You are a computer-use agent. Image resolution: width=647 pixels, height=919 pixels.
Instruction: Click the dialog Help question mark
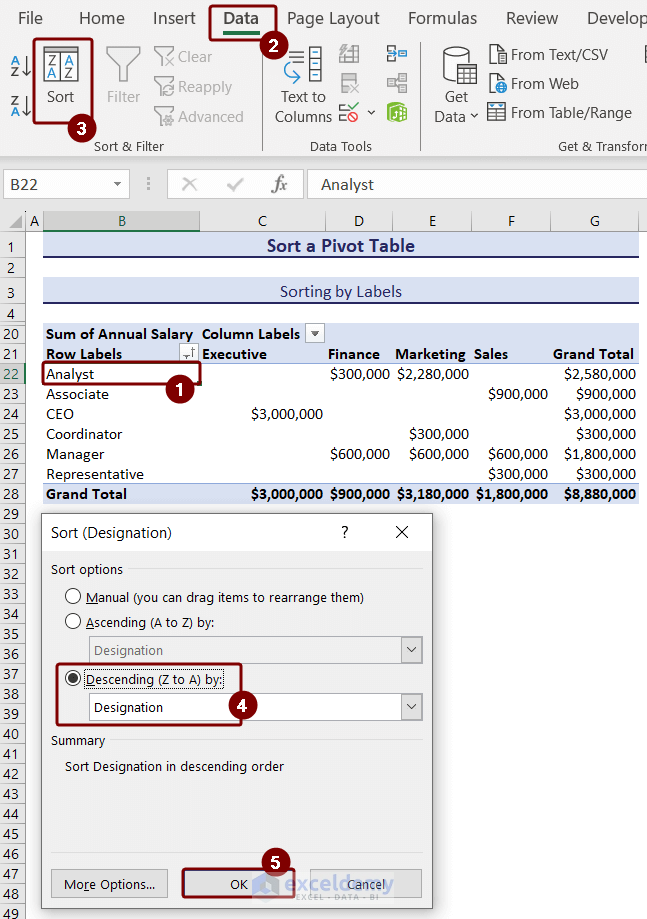coord(345,532)
